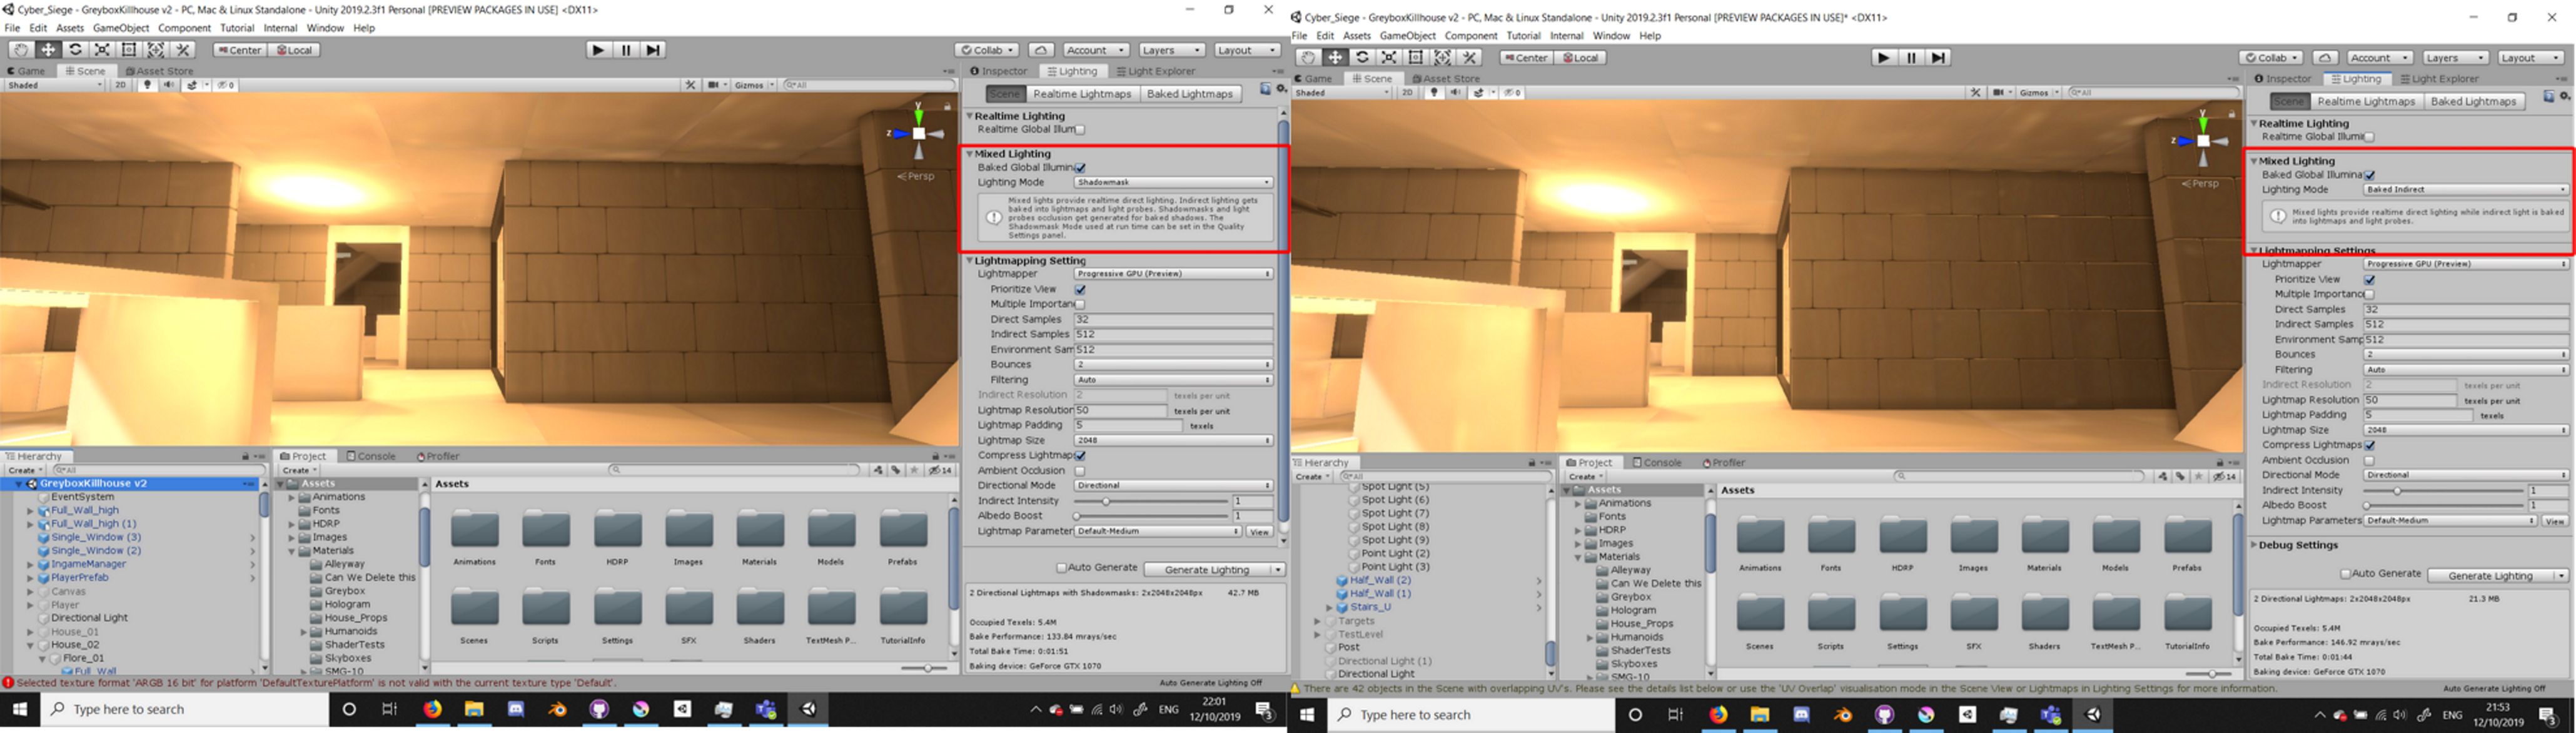
Task: Open Shaded draw mode dropdown in left window
Action: click(54, 85)
